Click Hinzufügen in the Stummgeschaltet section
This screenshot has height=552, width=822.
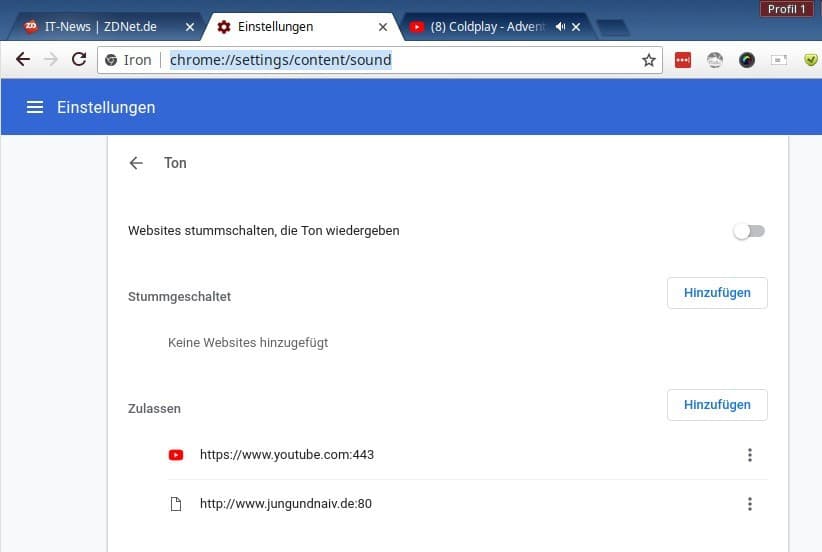point(717,293)
